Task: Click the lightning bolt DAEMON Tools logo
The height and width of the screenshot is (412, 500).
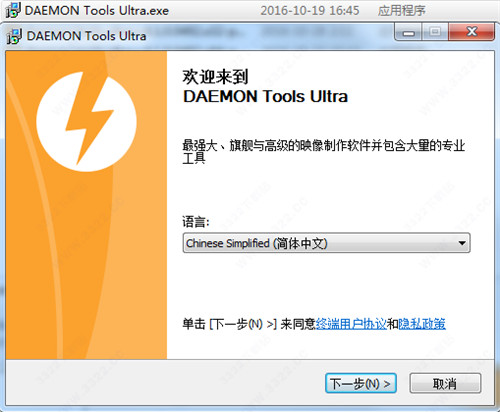Action: pyautogui.click(x=86, y=121)
